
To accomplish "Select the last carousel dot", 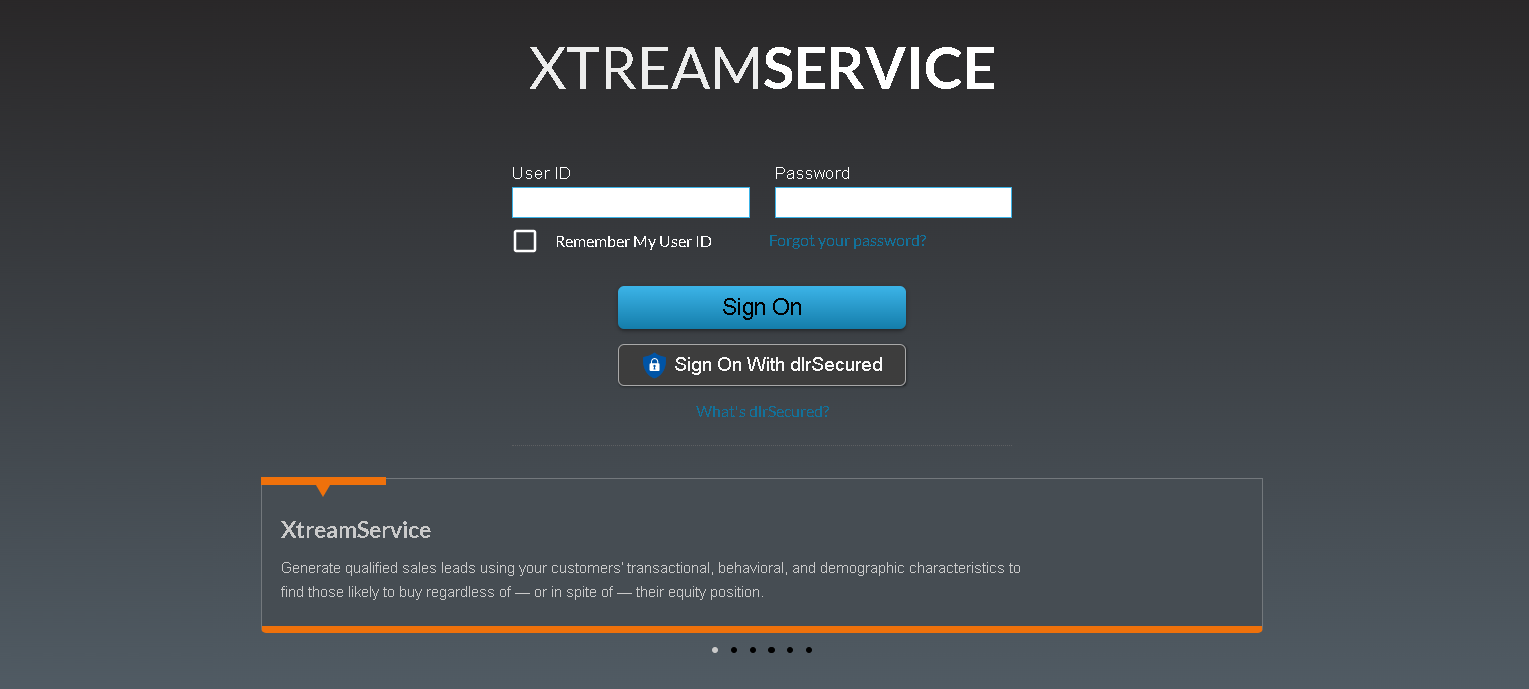I will coord(809,650).
